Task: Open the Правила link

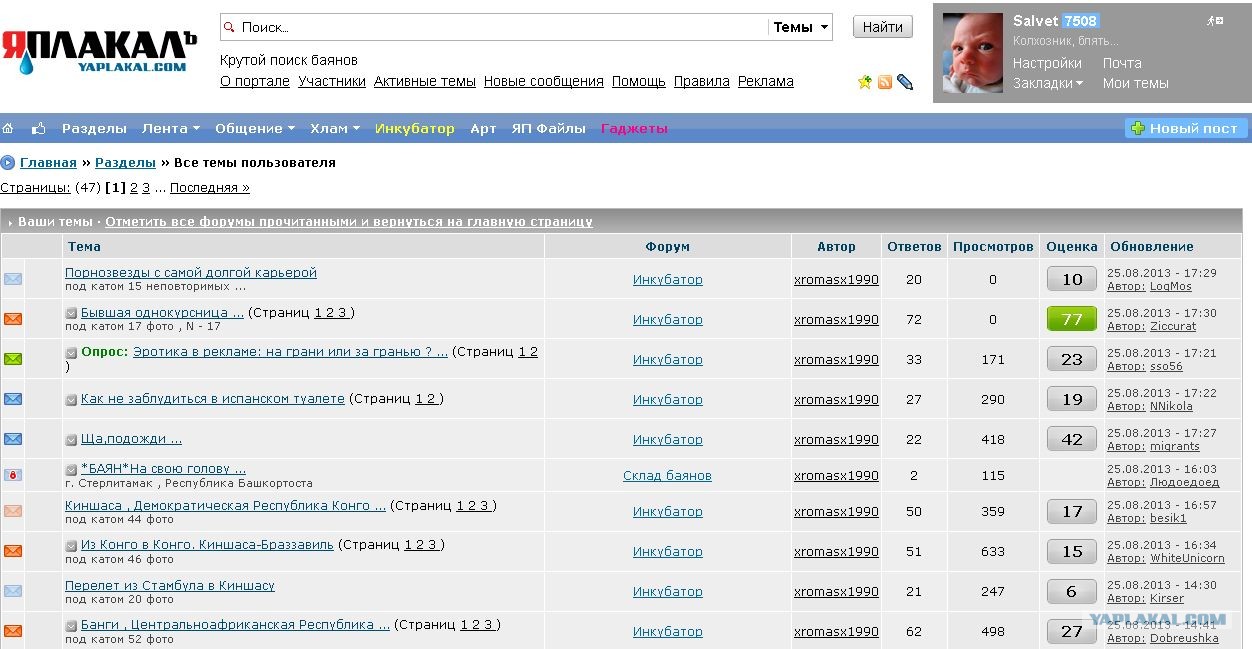Action: [702, 81]
